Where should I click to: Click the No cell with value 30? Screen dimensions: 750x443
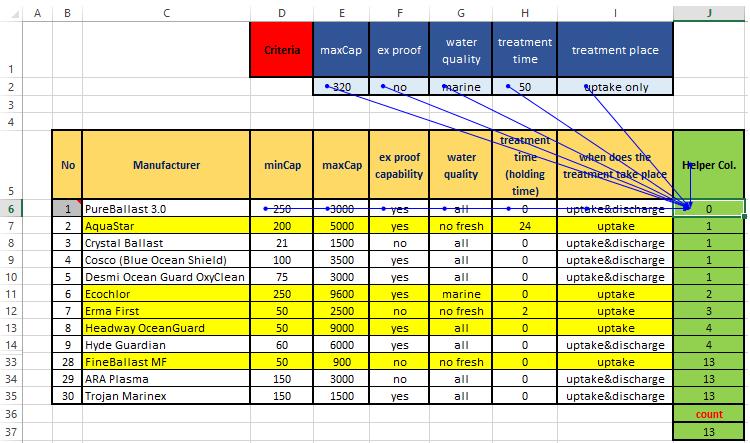(x=67, y=396)
